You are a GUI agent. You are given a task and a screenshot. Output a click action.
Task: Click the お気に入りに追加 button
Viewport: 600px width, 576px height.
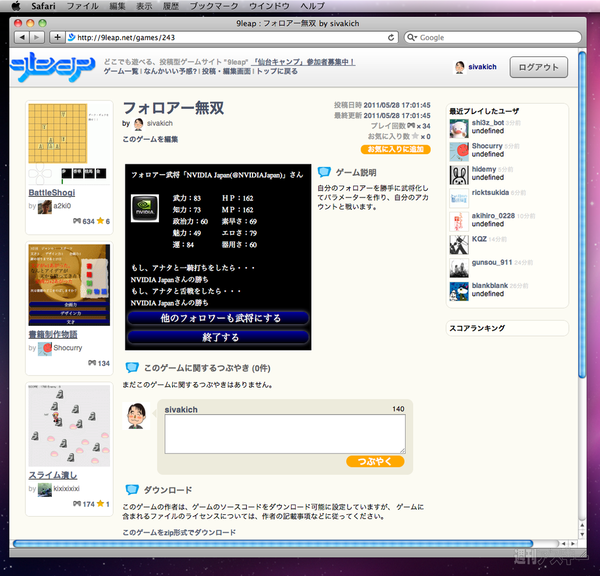coord(396,149)
